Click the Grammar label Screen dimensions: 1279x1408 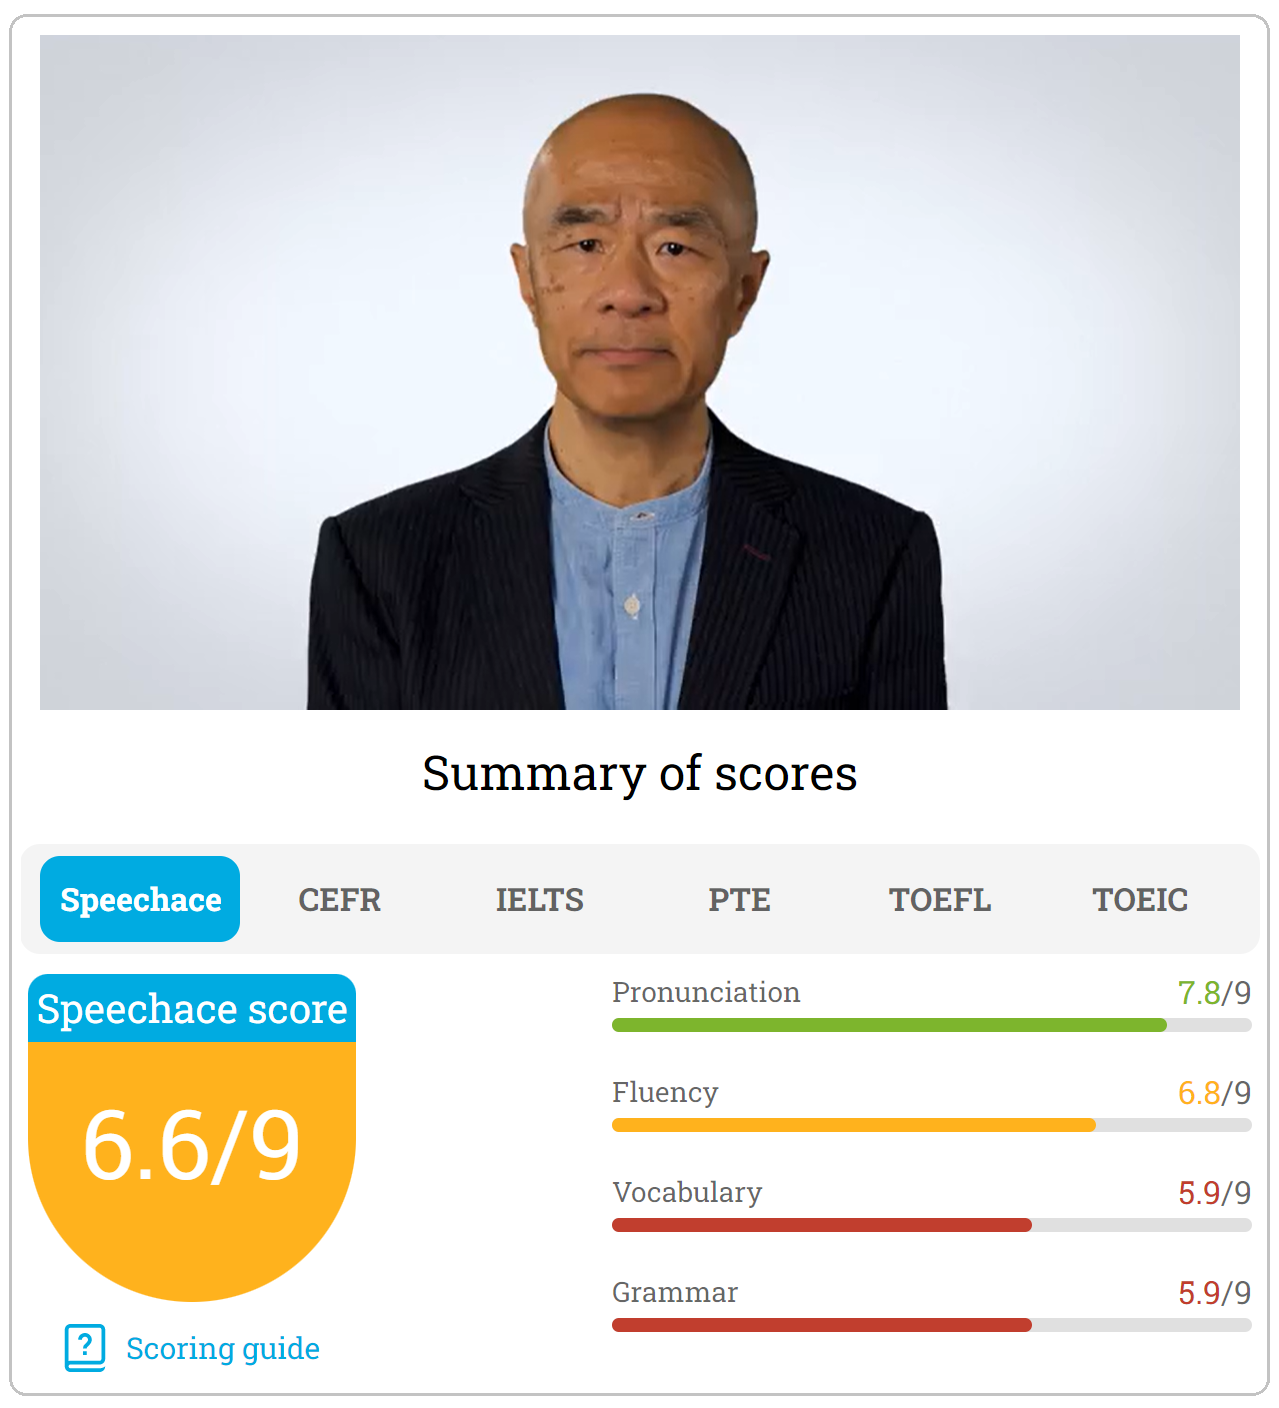pos(674,1292)
